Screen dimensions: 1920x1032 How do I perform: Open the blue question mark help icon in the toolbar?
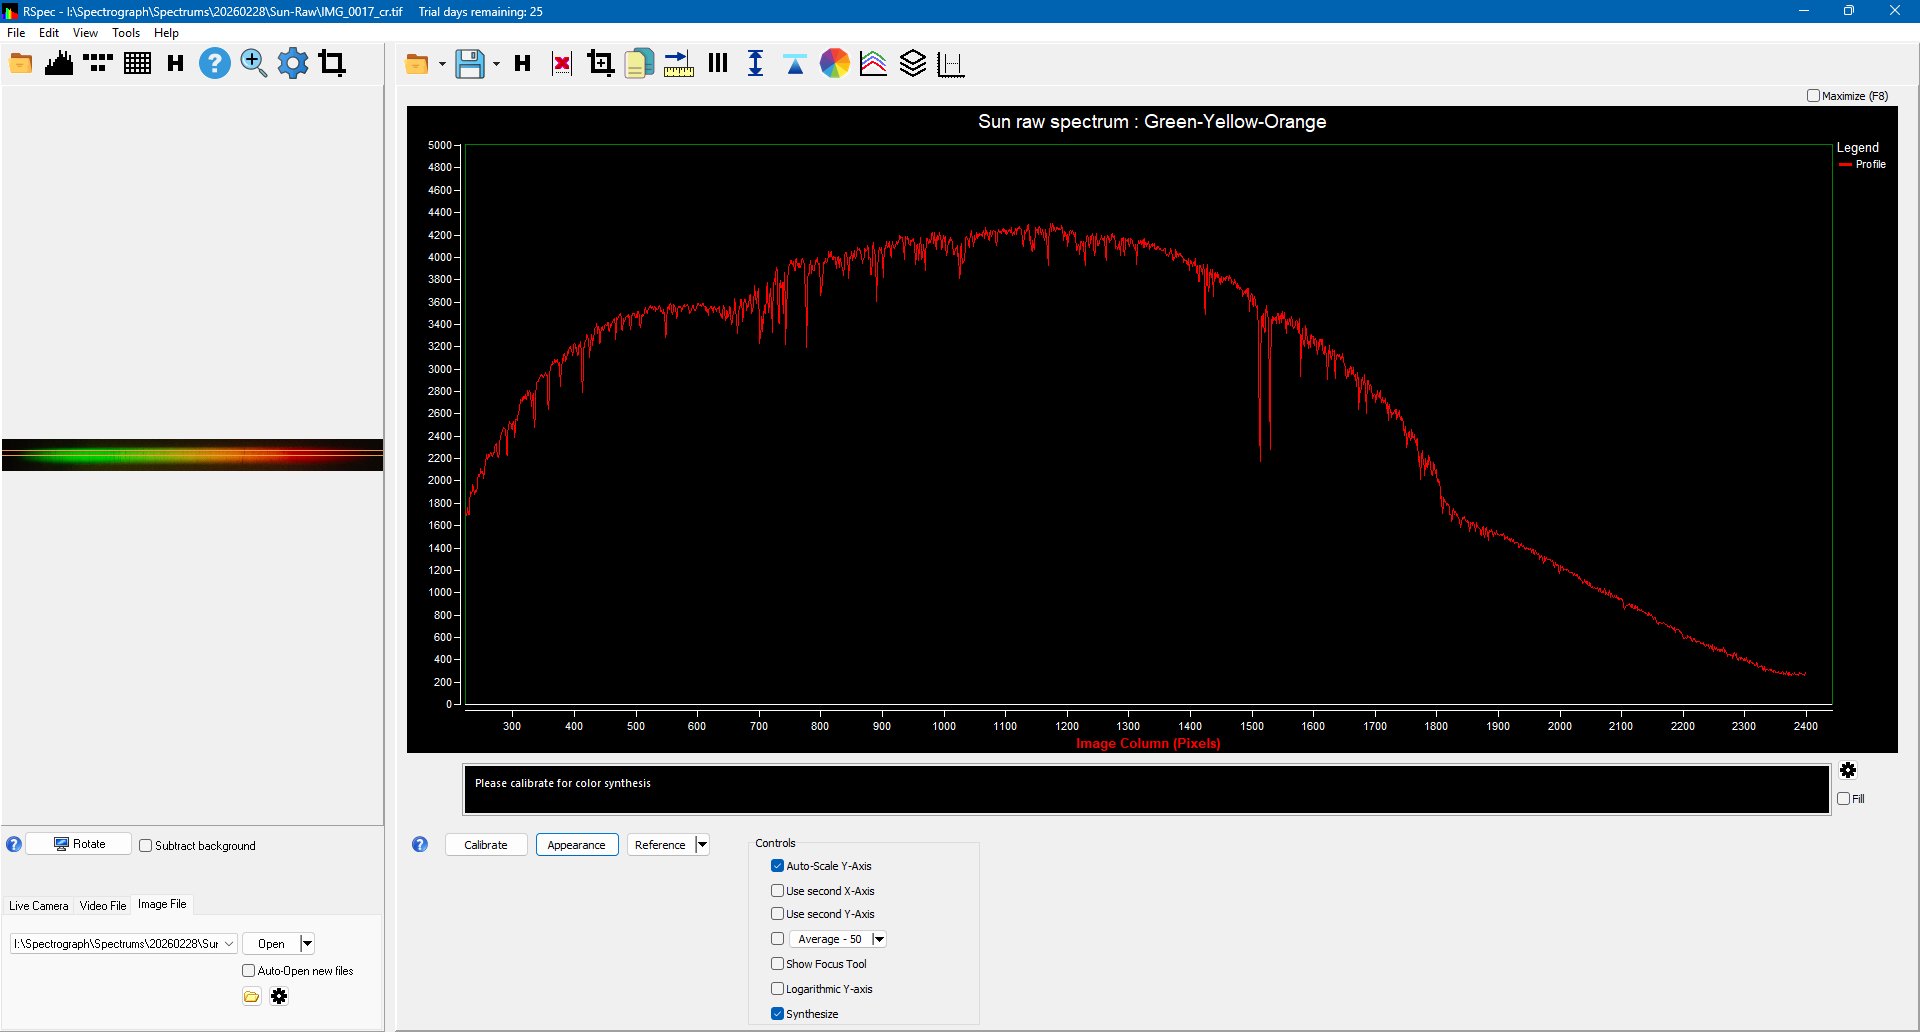point(214,64)
